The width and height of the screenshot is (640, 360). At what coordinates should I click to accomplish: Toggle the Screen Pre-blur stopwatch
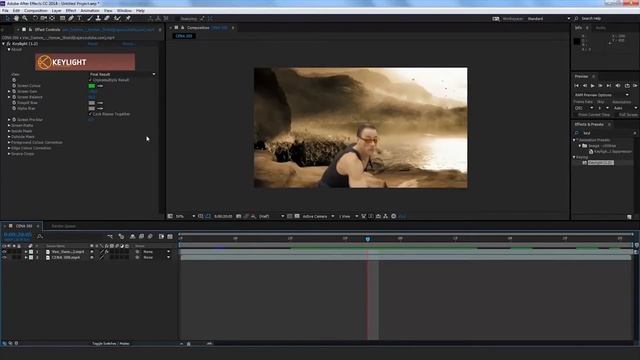coord(14,120)
